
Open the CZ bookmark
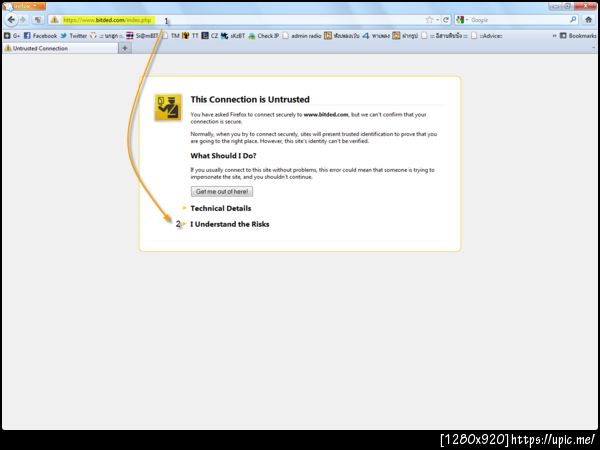[x=210, y=36]
